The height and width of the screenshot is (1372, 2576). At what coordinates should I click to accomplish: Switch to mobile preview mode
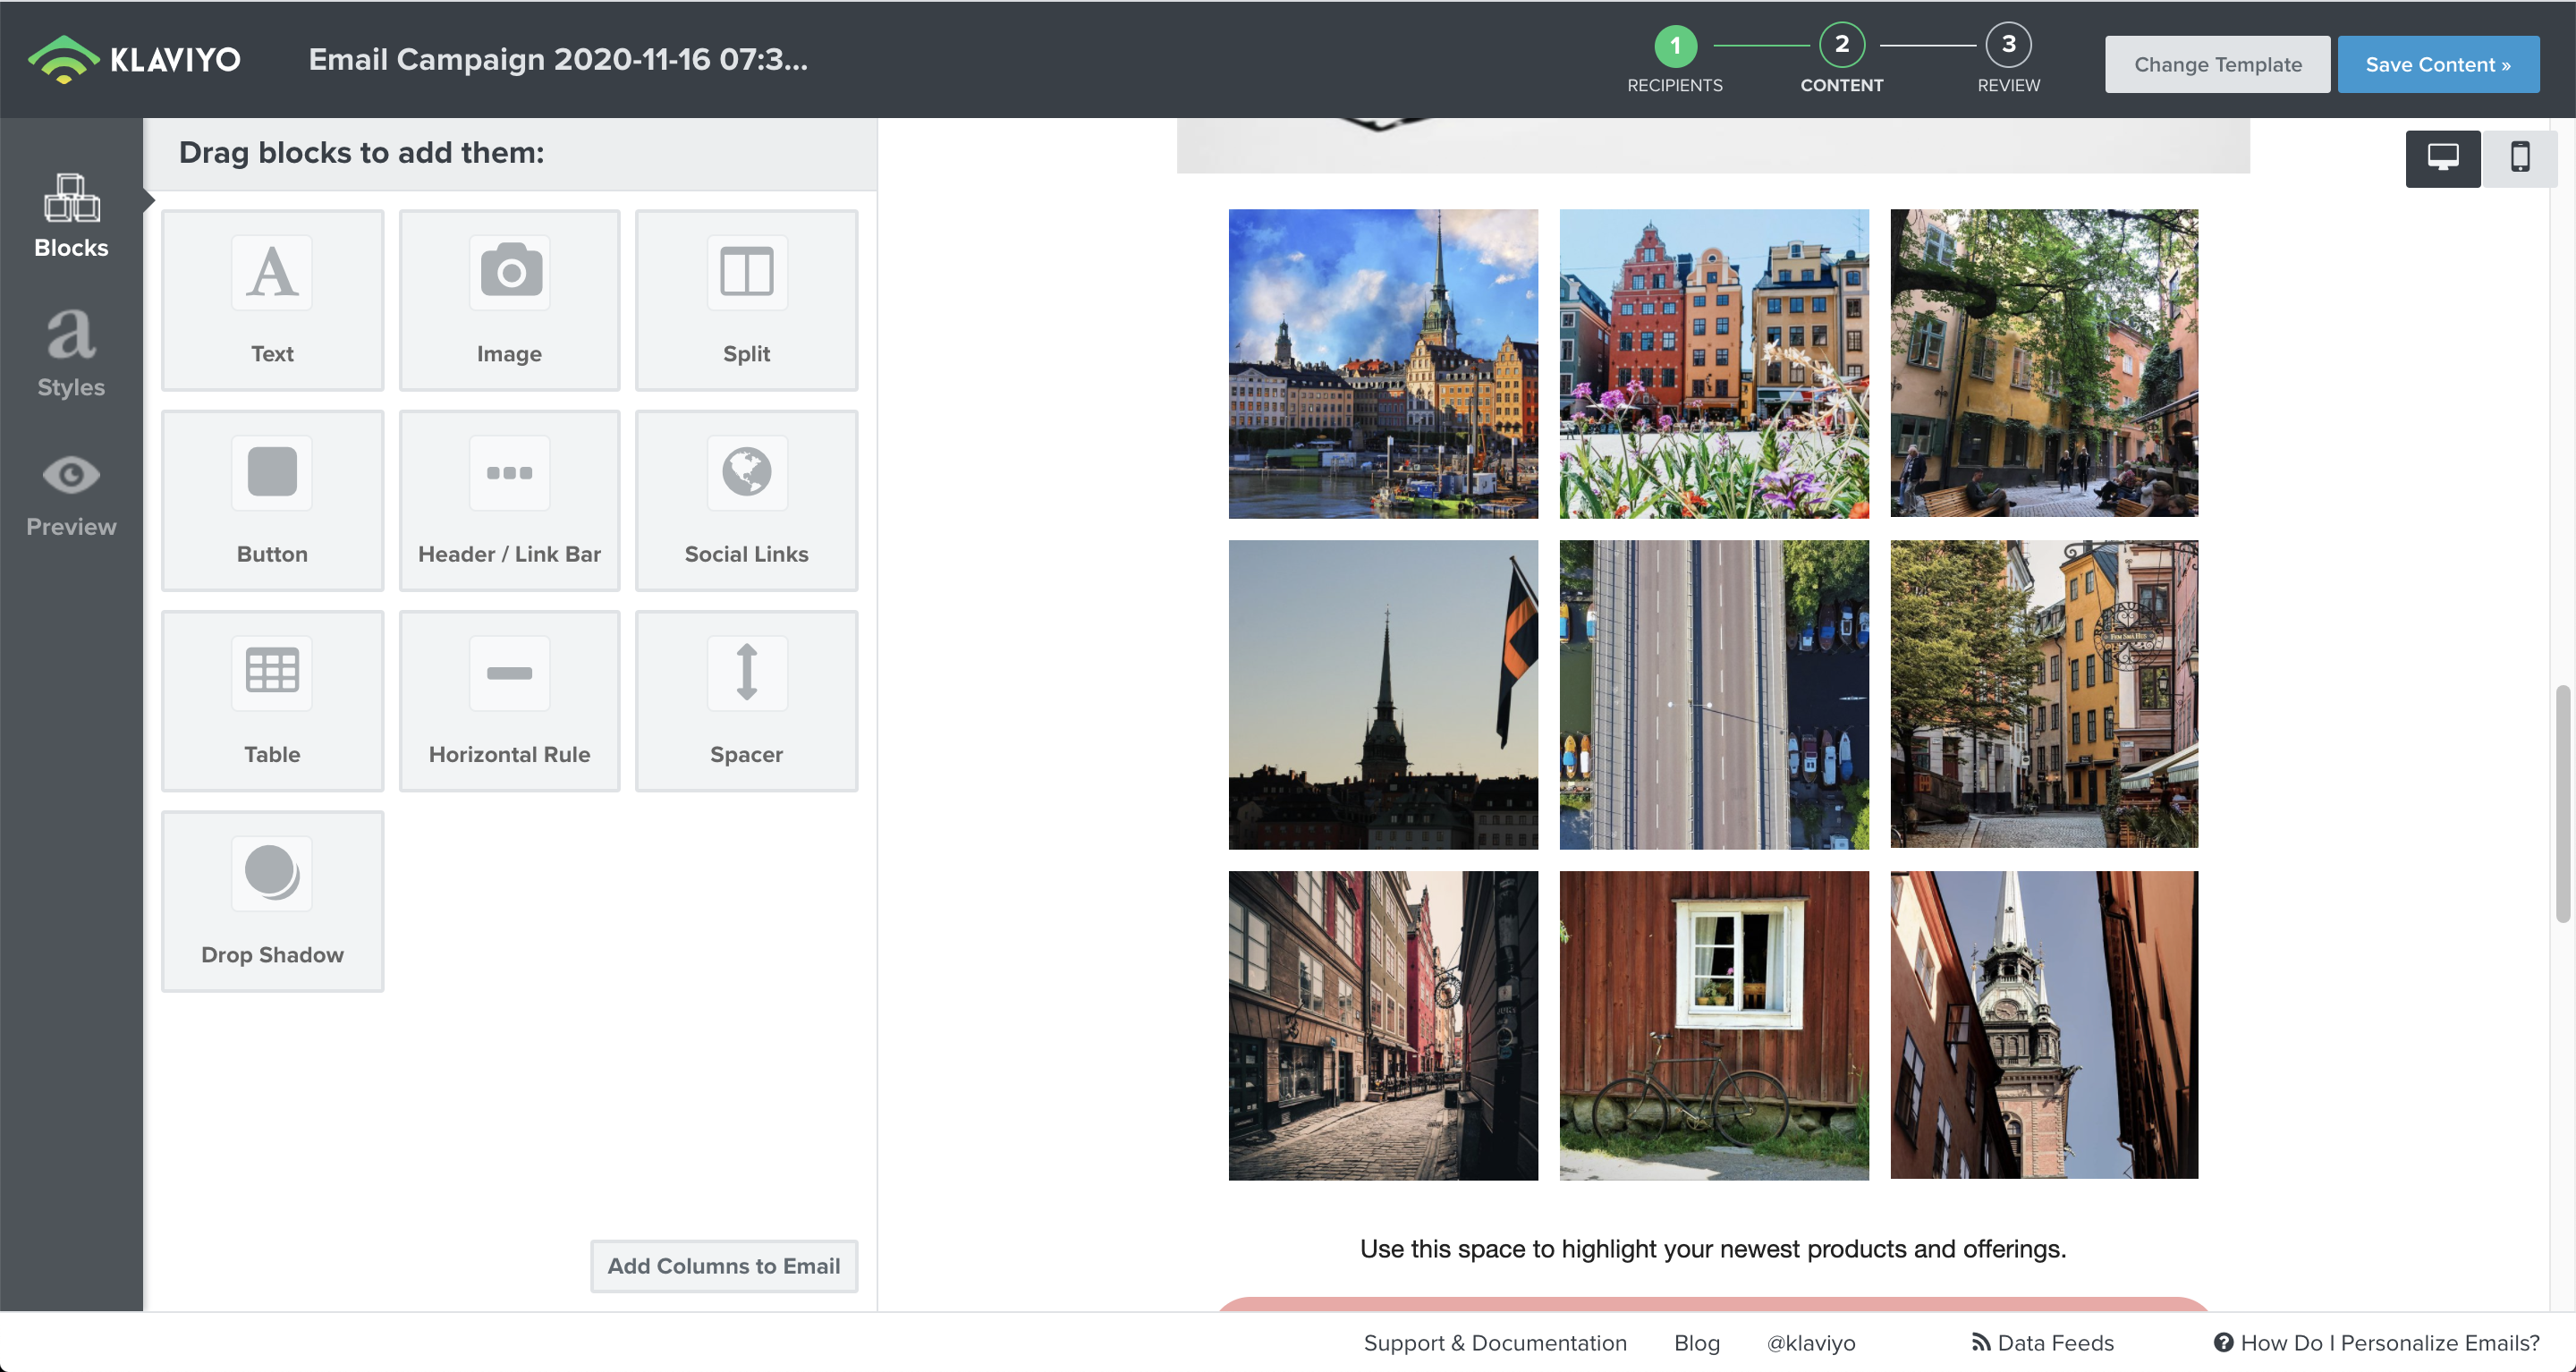point(2519,158)
